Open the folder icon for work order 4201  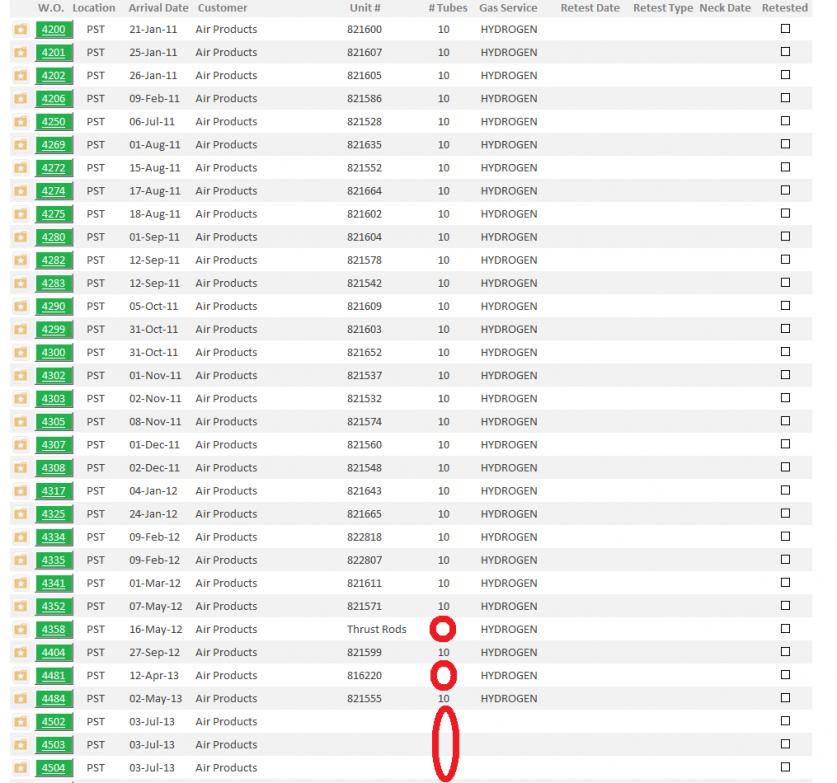[x=21, y=52]
